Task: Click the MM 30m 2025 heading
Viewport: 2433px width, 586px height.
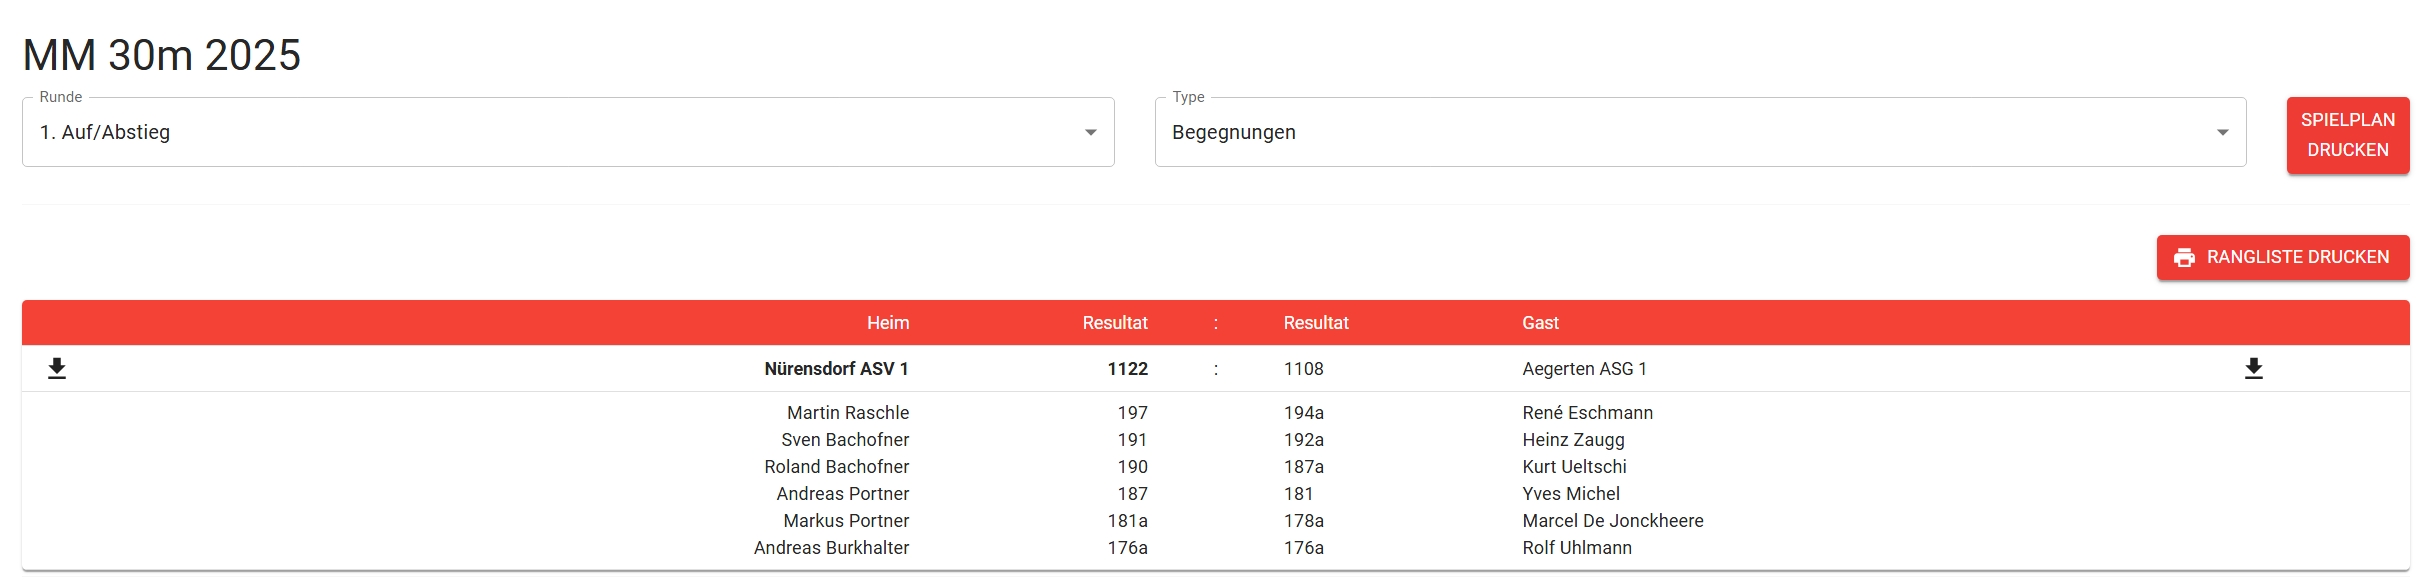Action: [161, 55]
